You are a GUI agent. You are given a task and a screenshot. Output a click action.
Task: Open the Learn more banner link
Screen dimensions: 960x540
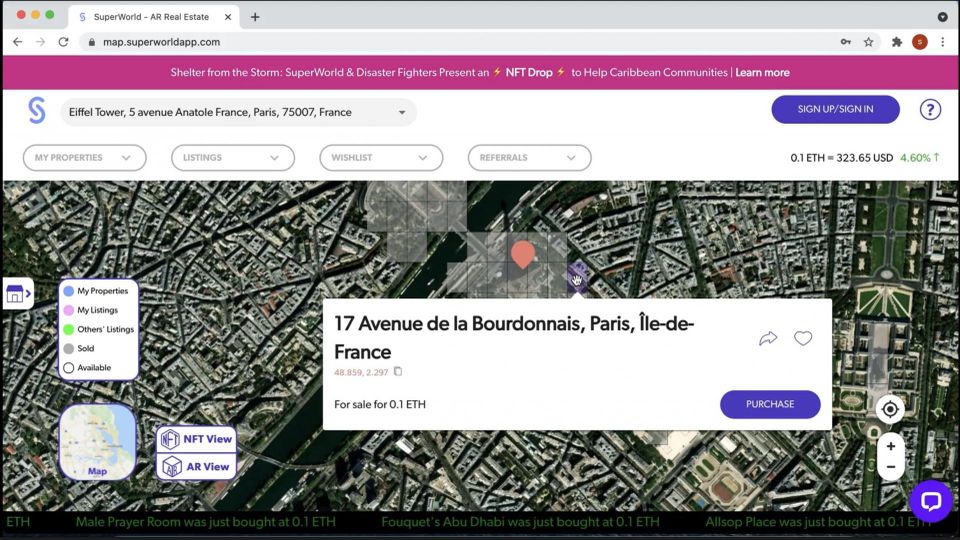762,72
